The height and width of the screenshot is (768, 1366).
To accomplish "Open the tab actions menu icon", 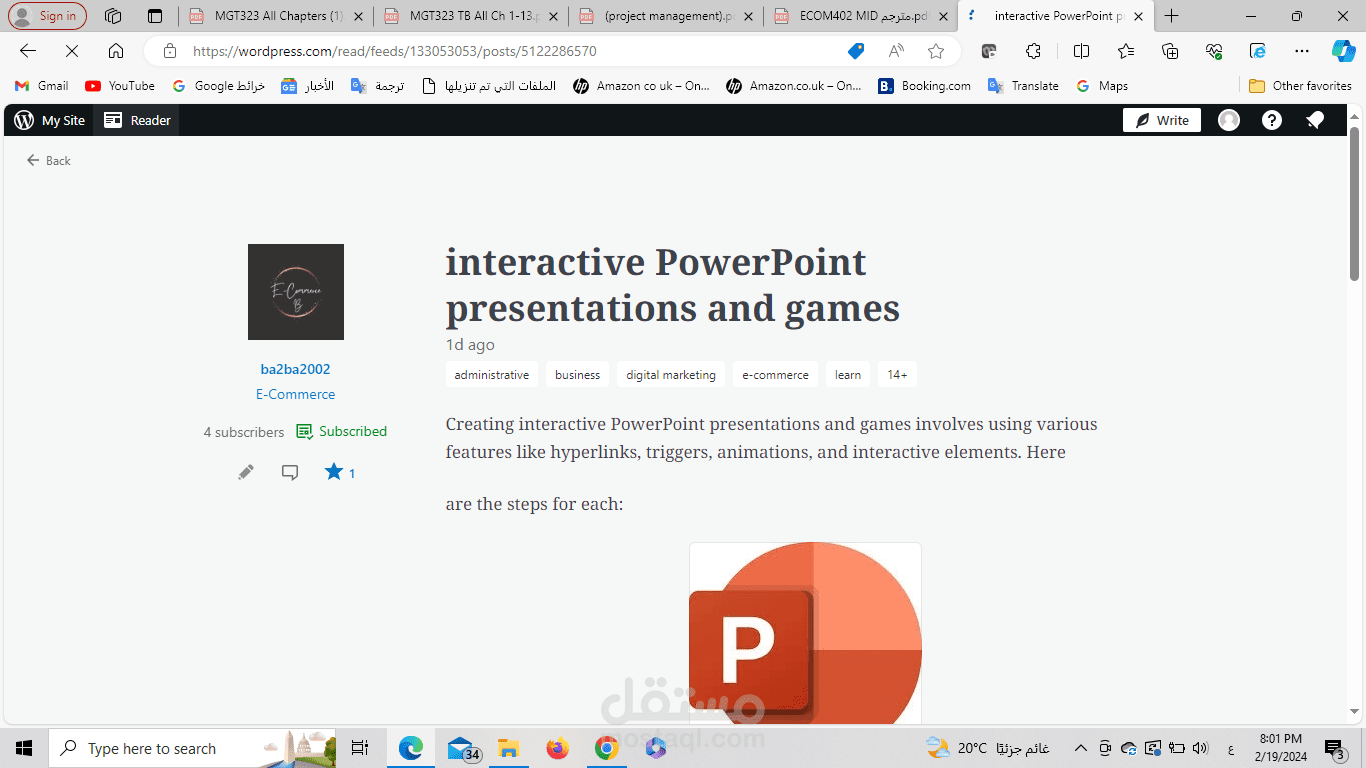I will coord(154,16).
